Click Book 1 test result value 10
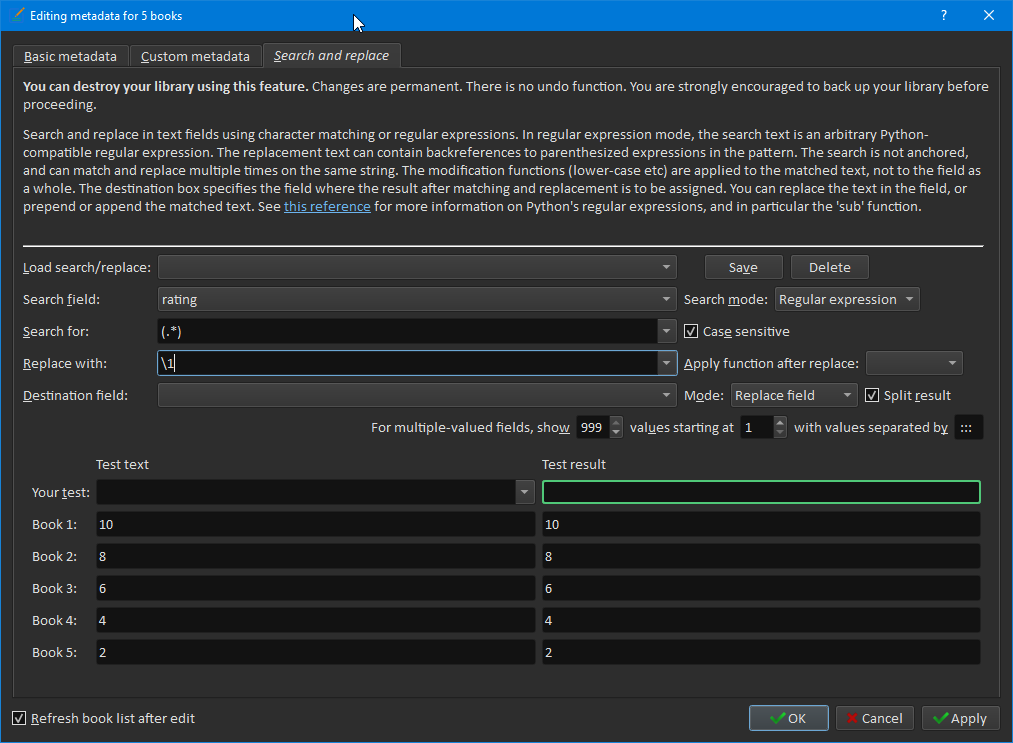The width and height of the screenshot is (1013, 743). coord(761,525)
